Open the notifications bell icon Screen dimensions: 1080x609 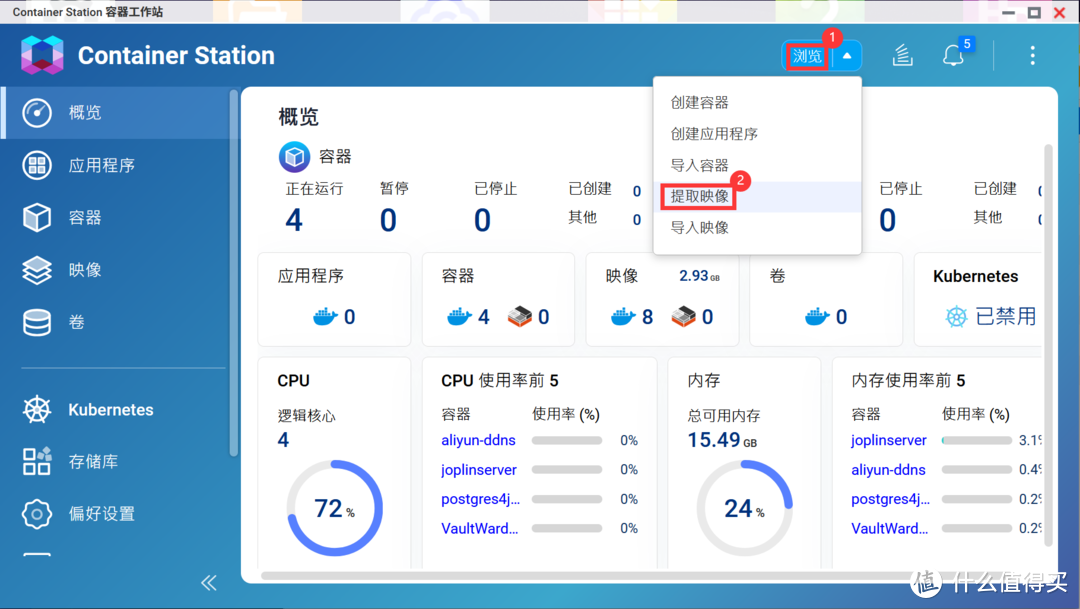pos(953,55)
